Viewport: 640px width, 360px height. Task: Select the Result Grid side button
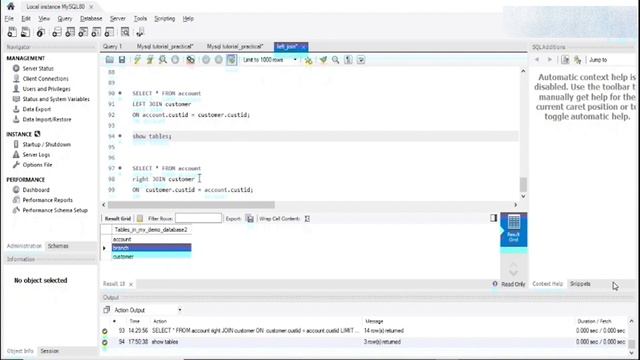[x=513, y=229]
